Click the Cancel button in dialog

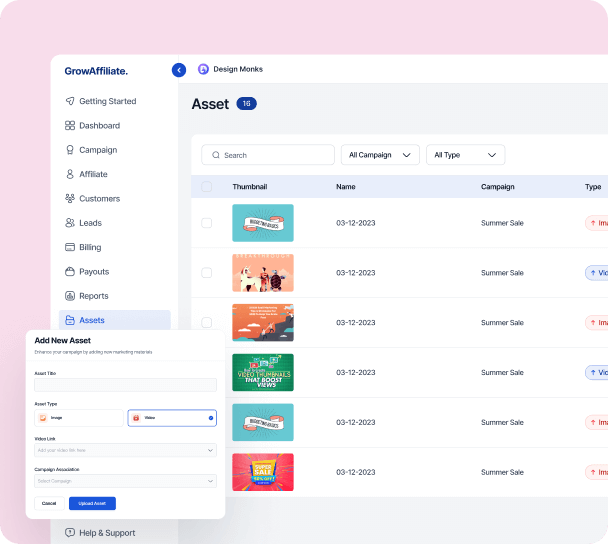(50, 503)
